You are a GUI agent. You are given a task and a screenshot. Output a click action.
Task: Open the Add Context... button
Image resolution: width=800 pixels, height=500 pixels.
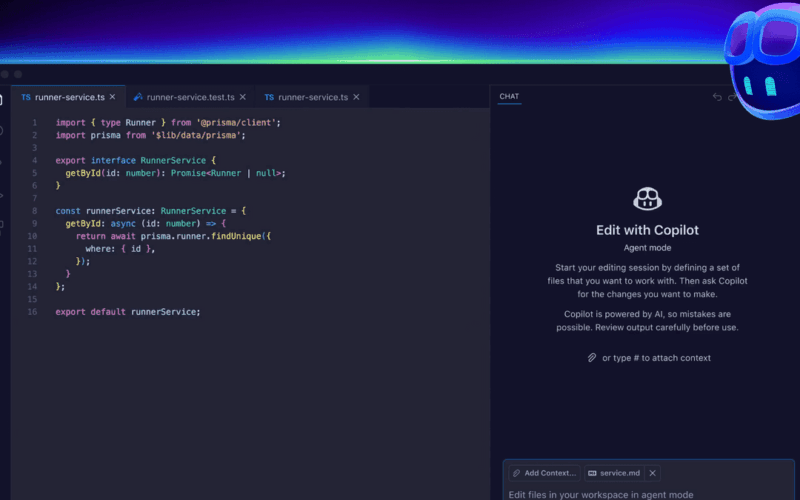point(544,473)
